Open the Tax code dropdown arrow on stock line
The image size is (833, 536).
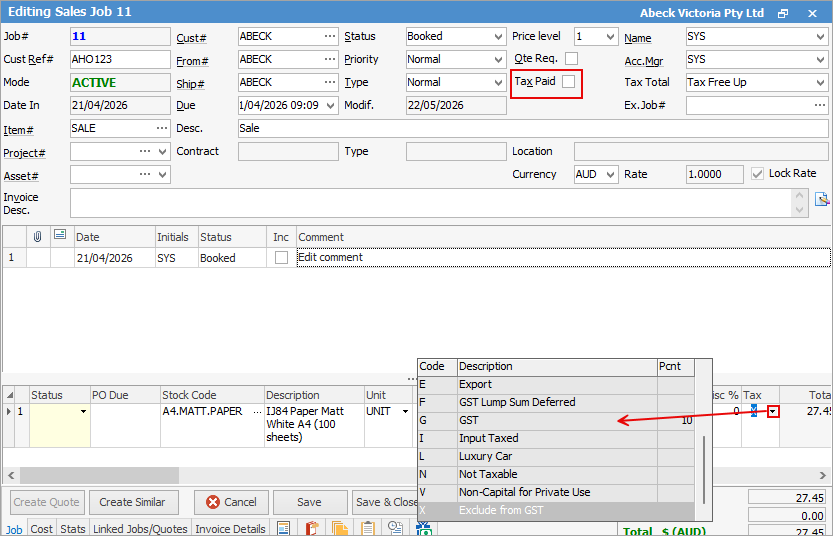[x=773, y=411]
